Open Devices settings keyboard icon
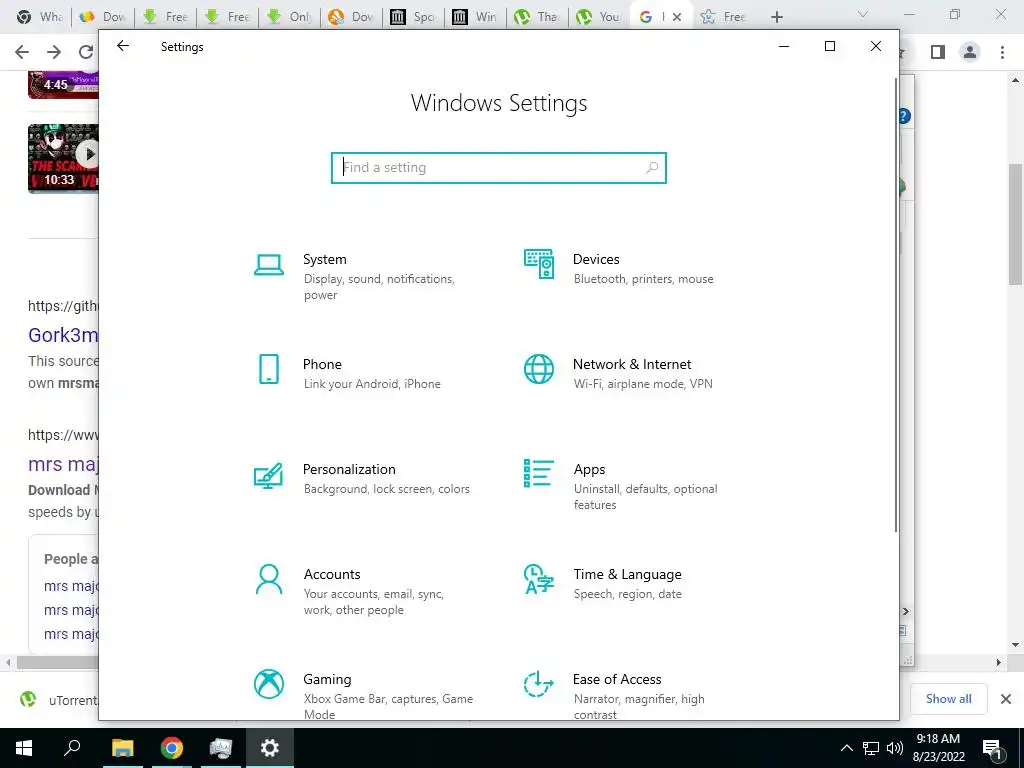 tap(539, 263)
